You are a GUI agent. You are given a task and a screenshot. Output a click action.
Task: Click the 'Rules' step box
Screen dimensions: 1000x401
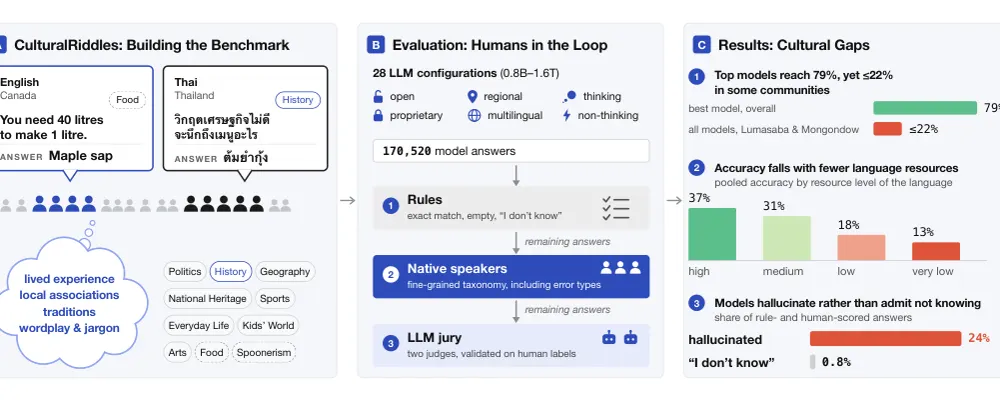511,208
